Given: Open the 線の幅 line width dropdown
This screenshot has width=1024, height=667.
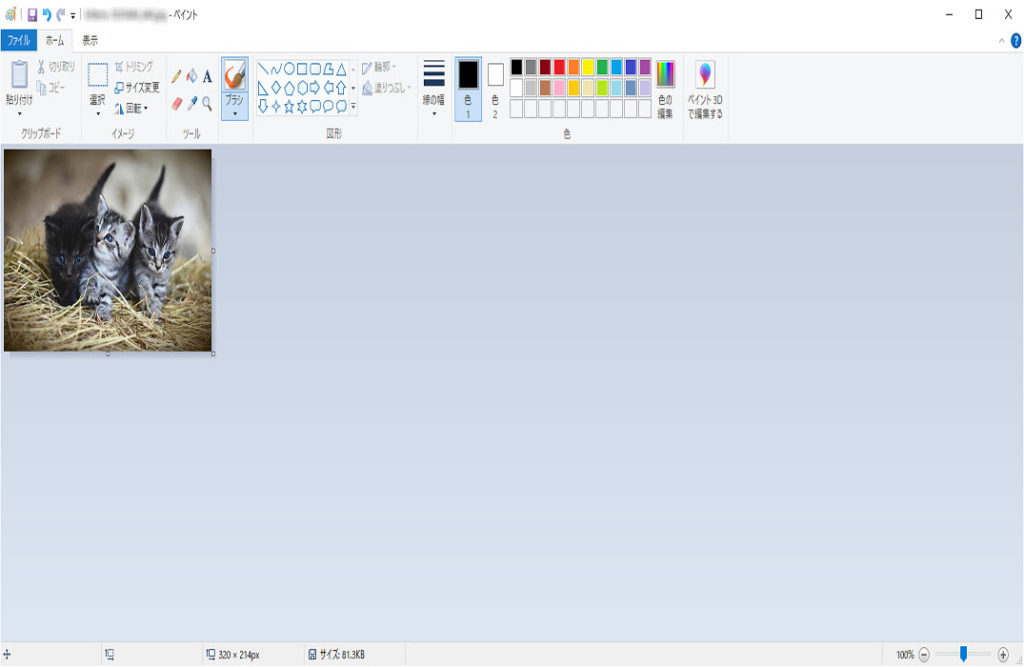Looking at the screenshot, I should click(x=434, y=88).
